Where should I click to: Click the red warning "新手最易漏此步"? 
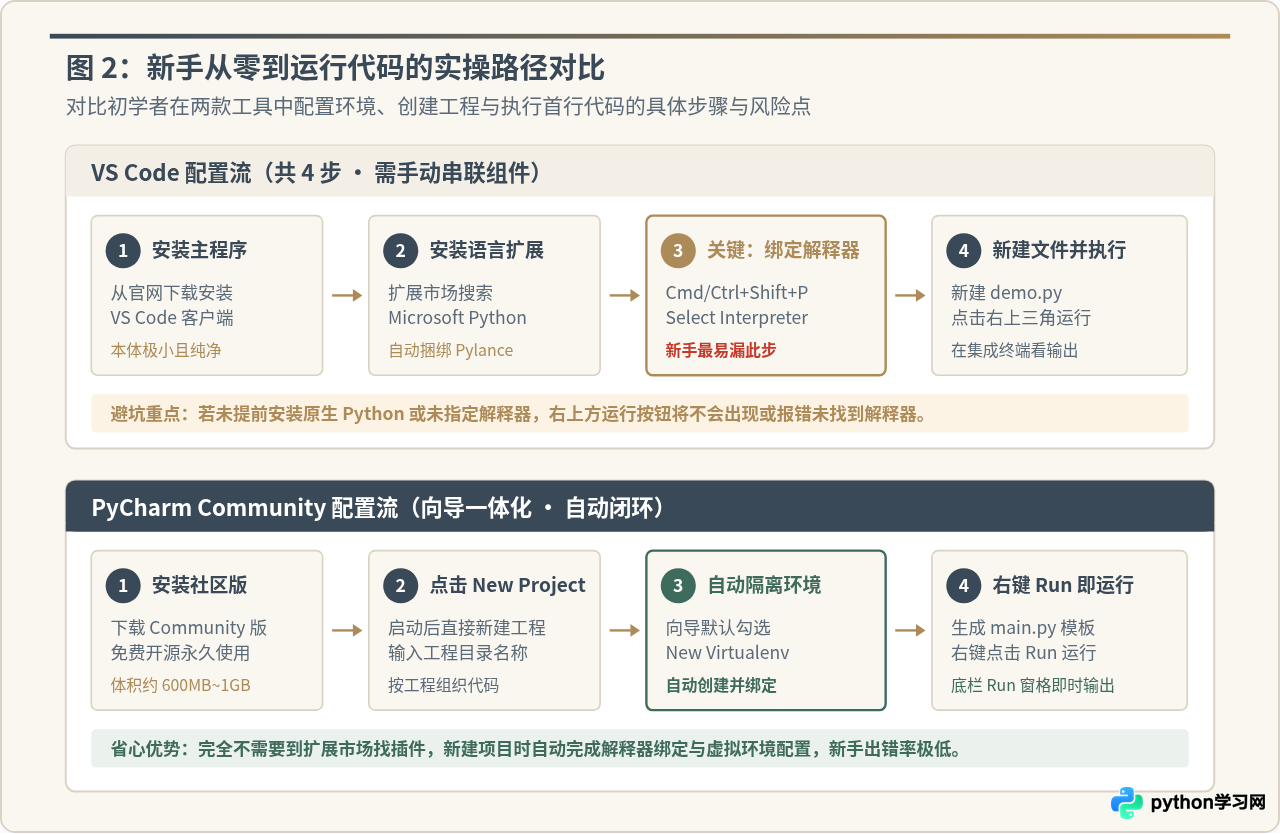point(721,350)
